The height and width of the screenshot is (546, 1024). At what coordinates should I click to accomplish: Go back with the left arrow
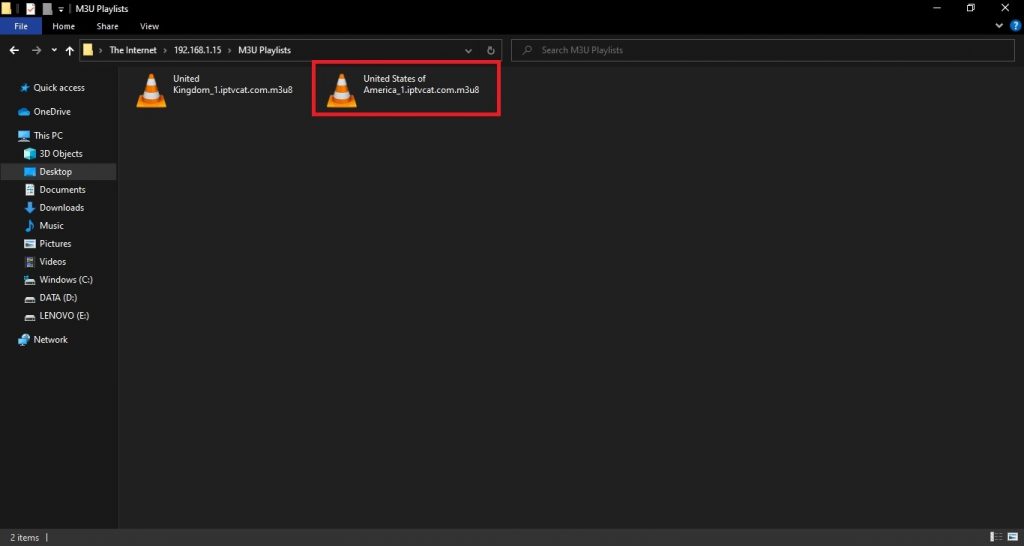[14, 50]
